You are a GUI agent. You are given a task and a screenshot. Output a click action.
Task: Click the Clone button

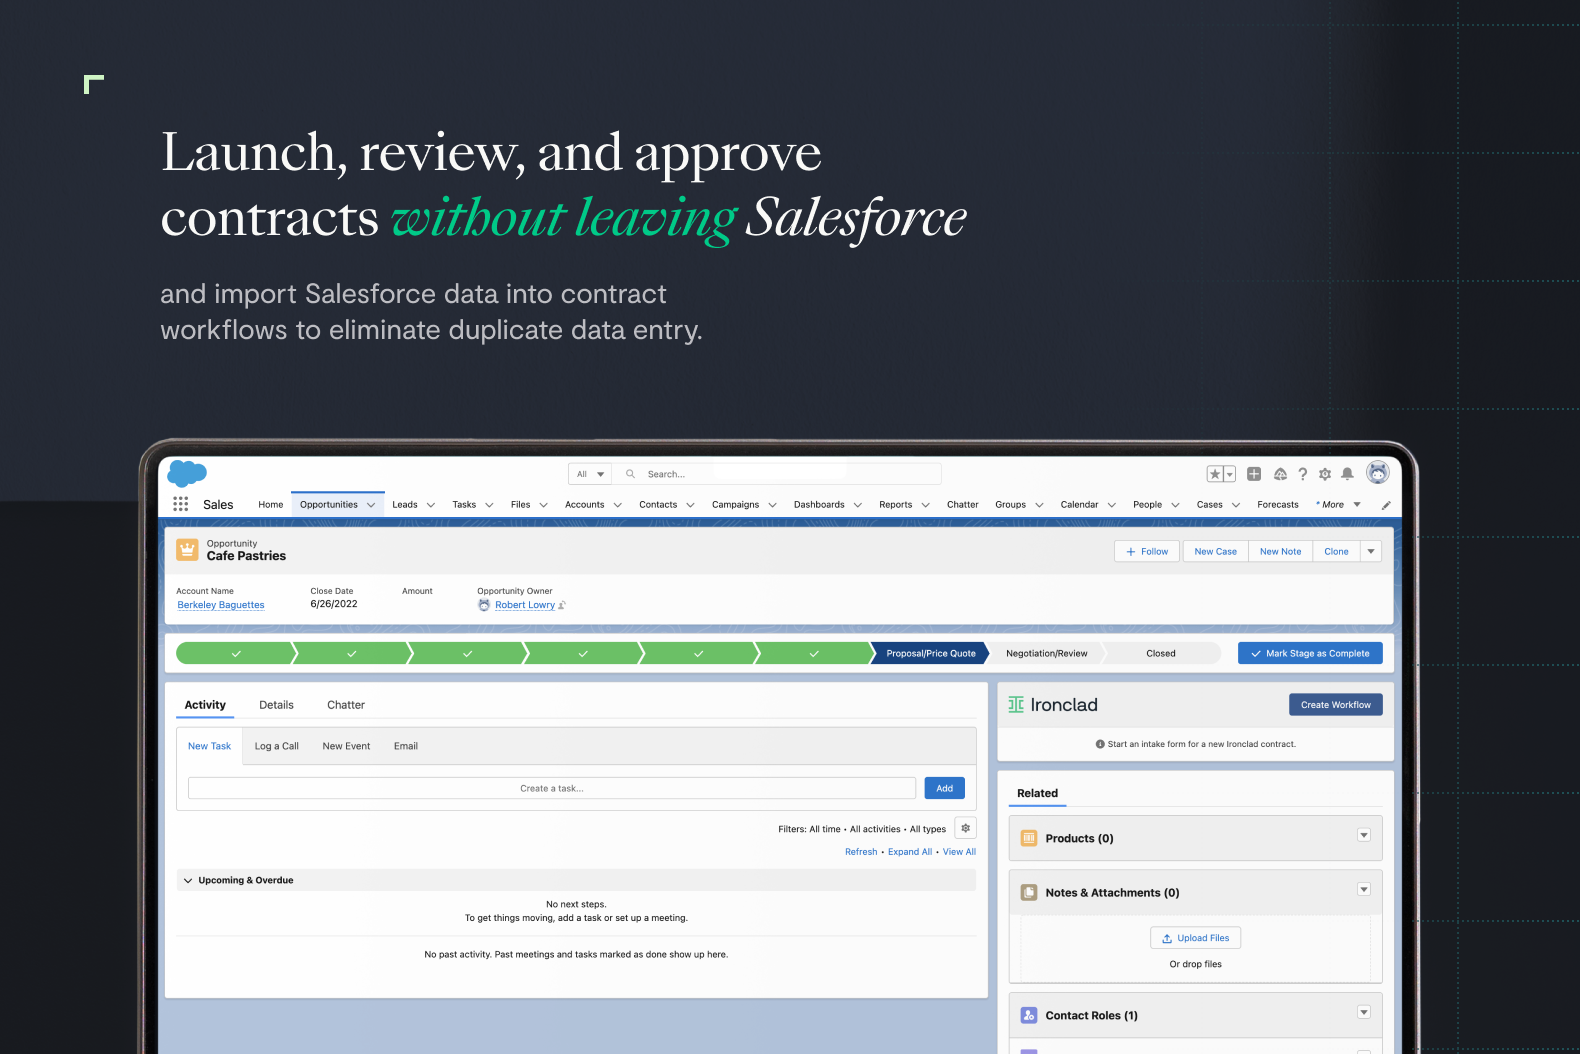coord(1336,551)
